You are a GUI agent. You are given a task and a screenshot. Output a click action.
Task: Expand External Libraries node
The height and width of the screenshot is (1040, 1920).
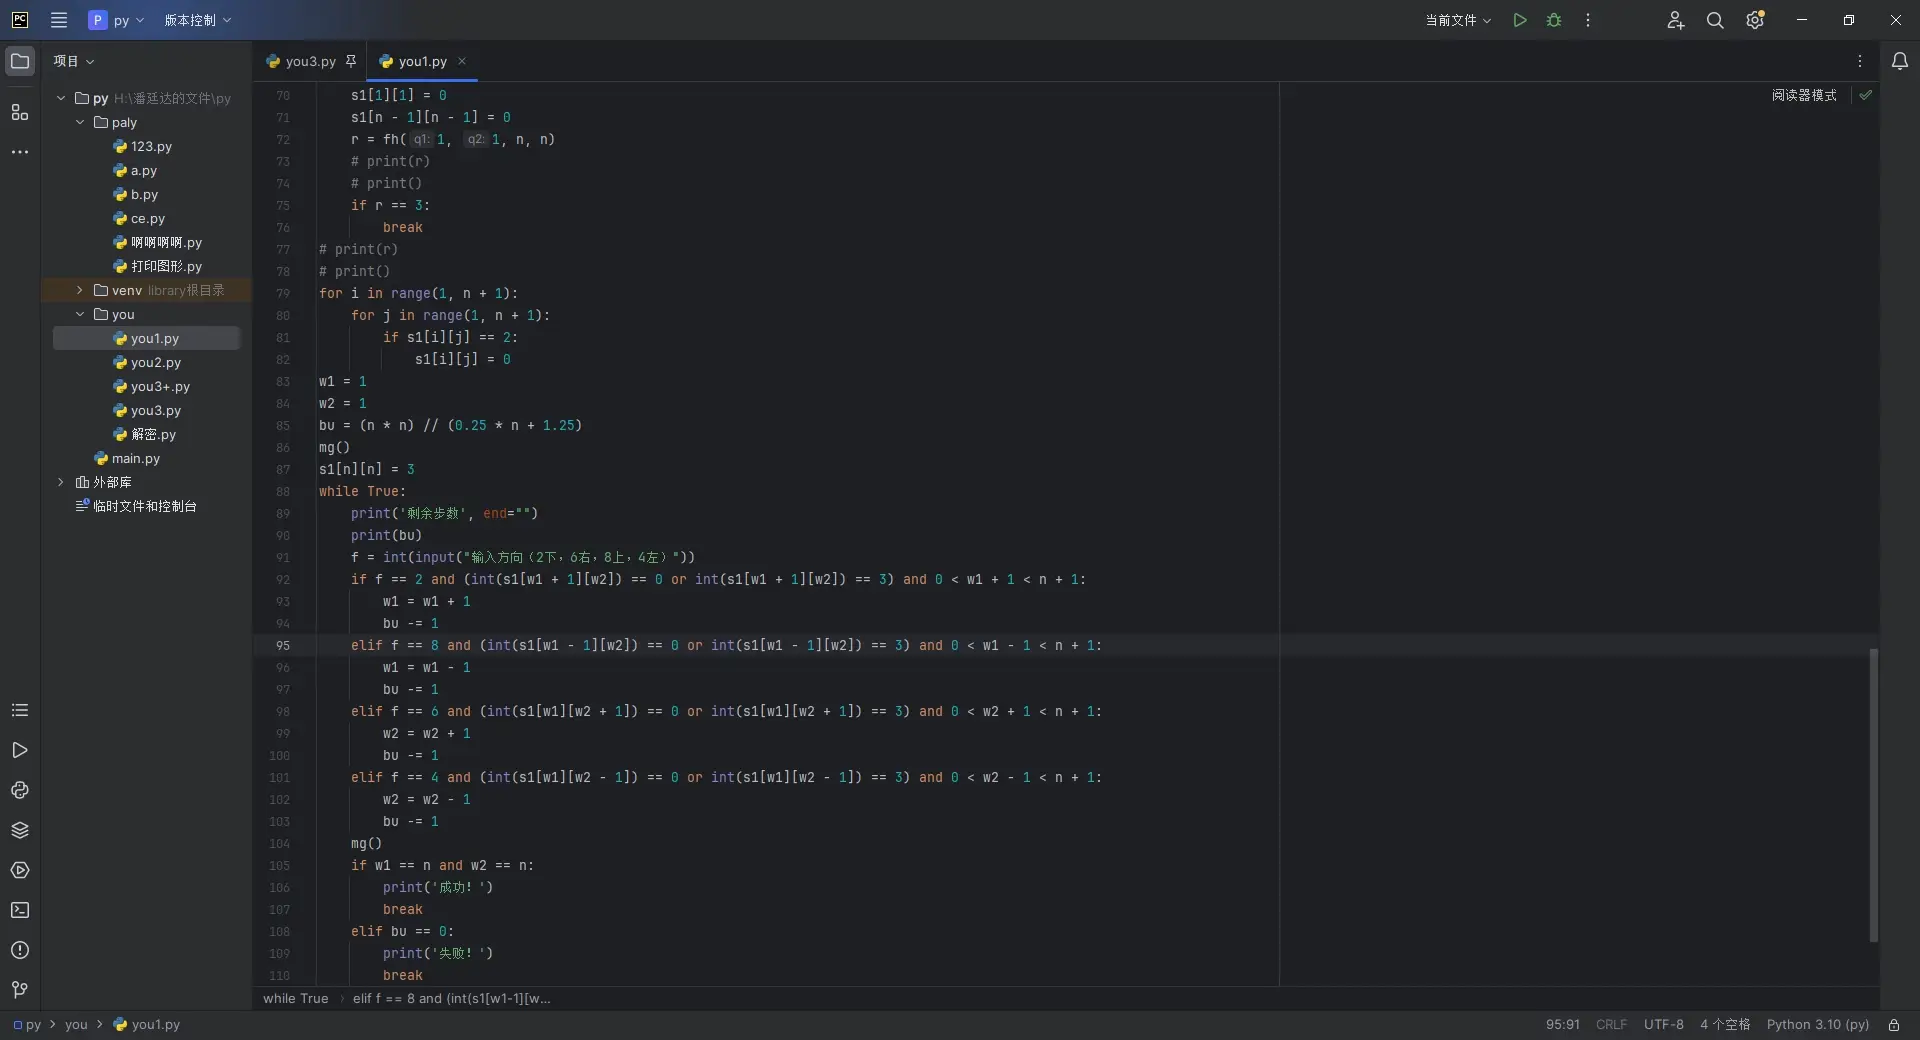[61, 482]
